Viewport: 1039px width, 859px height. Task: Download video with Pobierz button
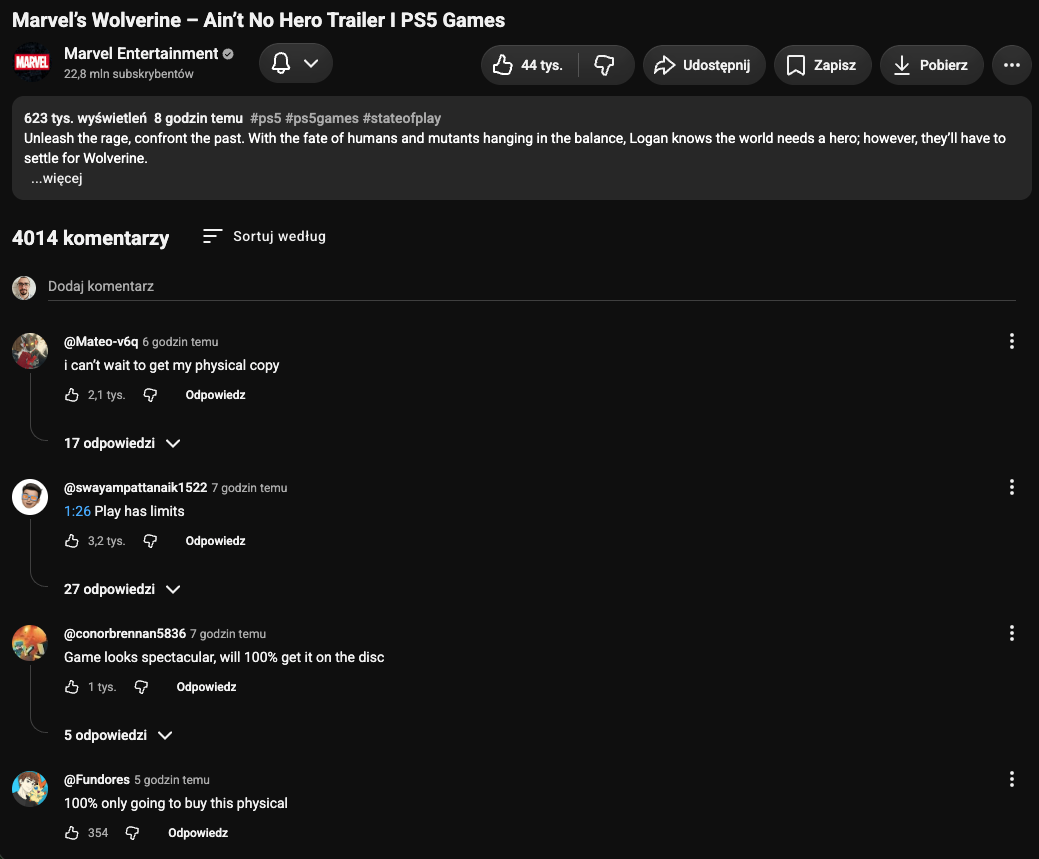[x=931, y=65]
